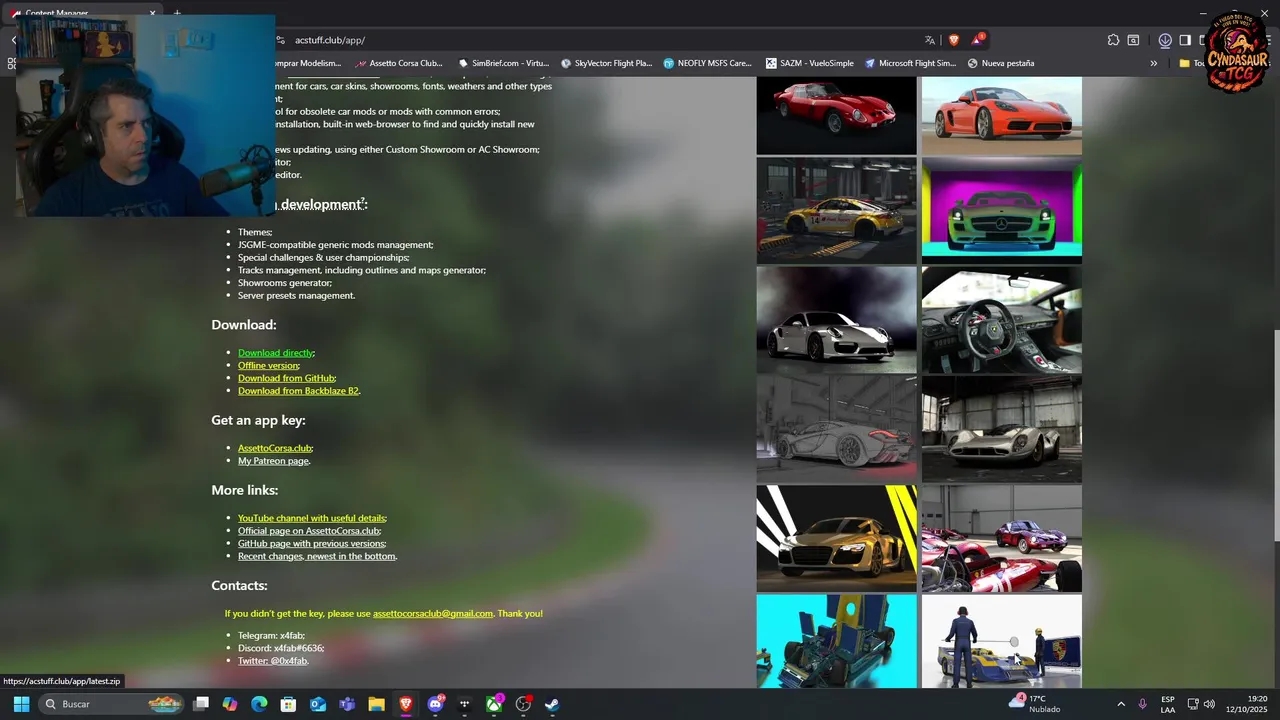Open the Porsche with driver figures thumbnail
Screen dimensions: 1280x720
[1001, 641]
